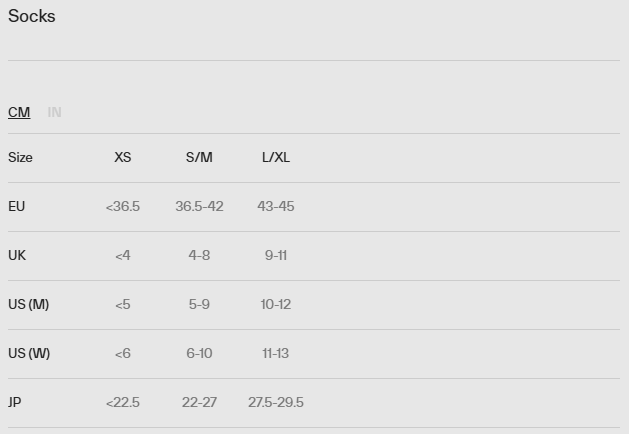Click the US (M) row label

click(x=28, y=304)
